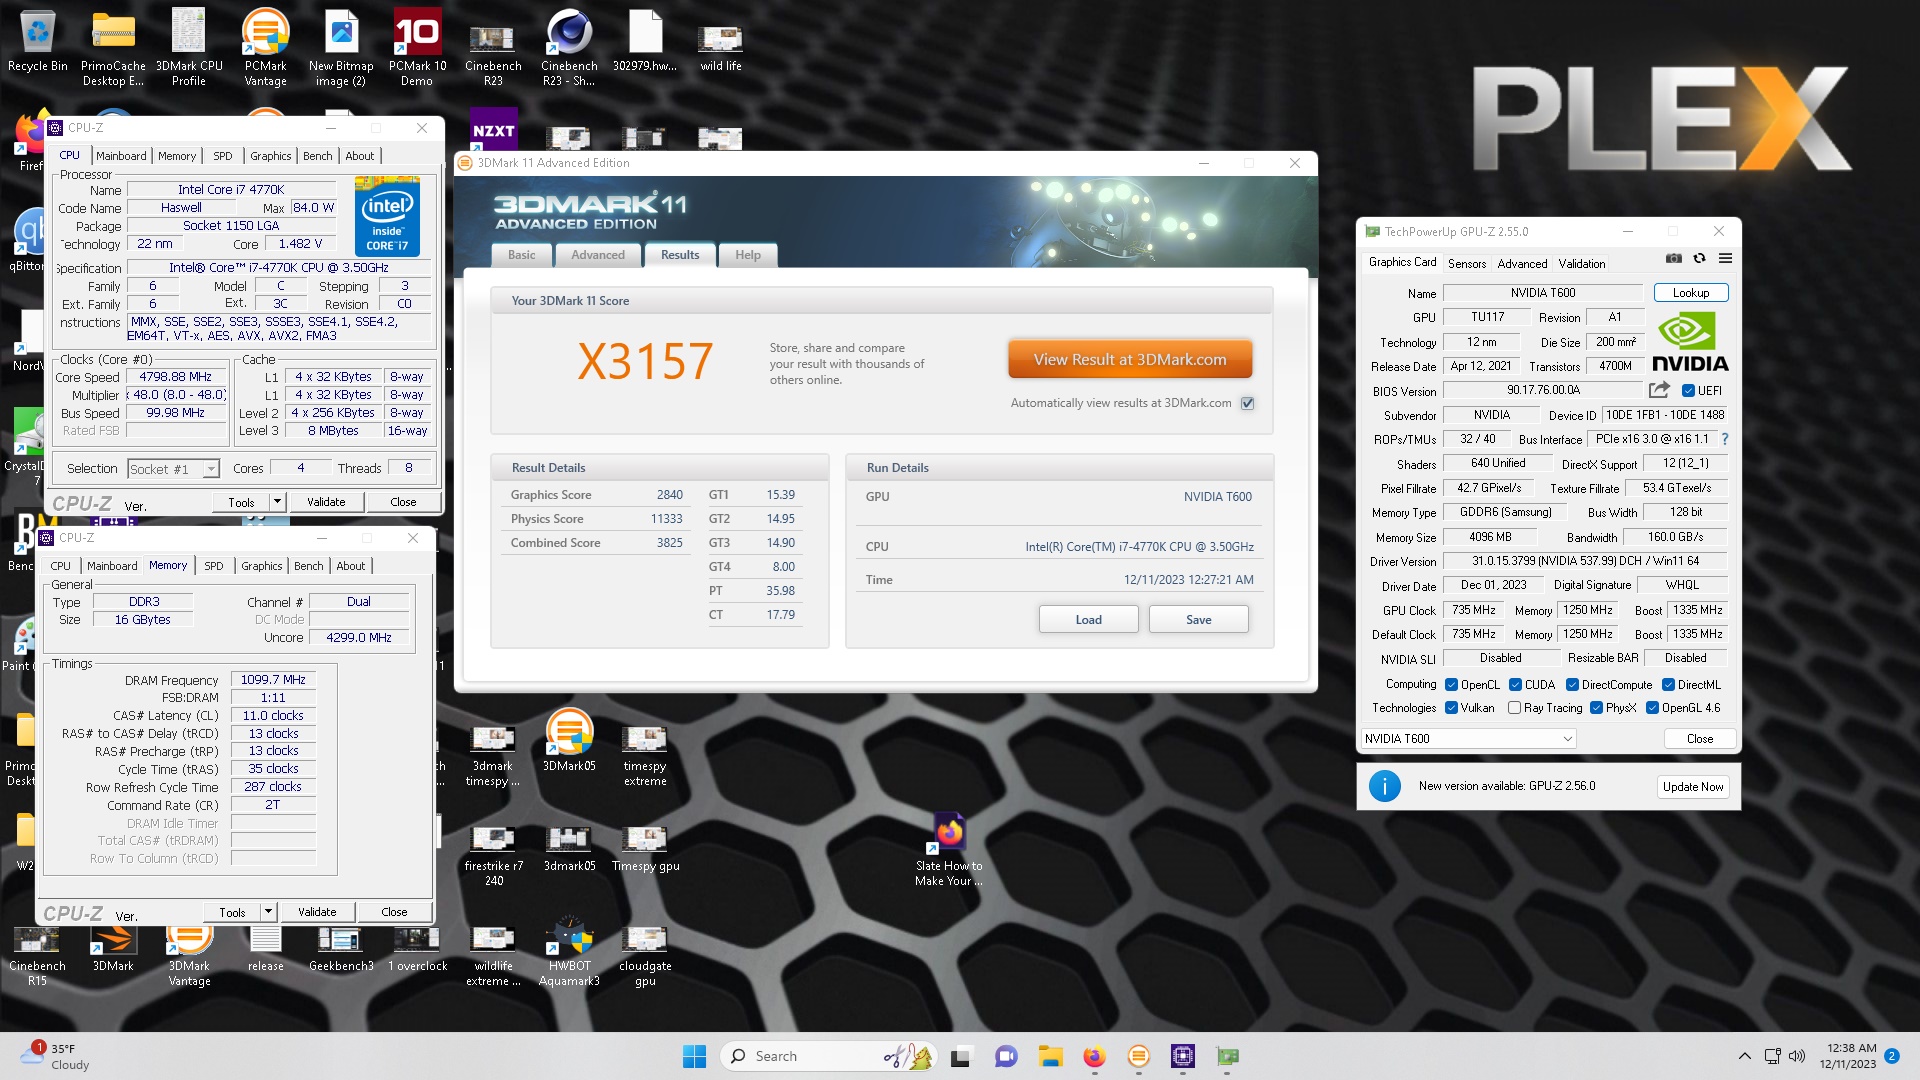Toggle the DirectML checkbox
The image size is (1920, 1080).
1668,685
